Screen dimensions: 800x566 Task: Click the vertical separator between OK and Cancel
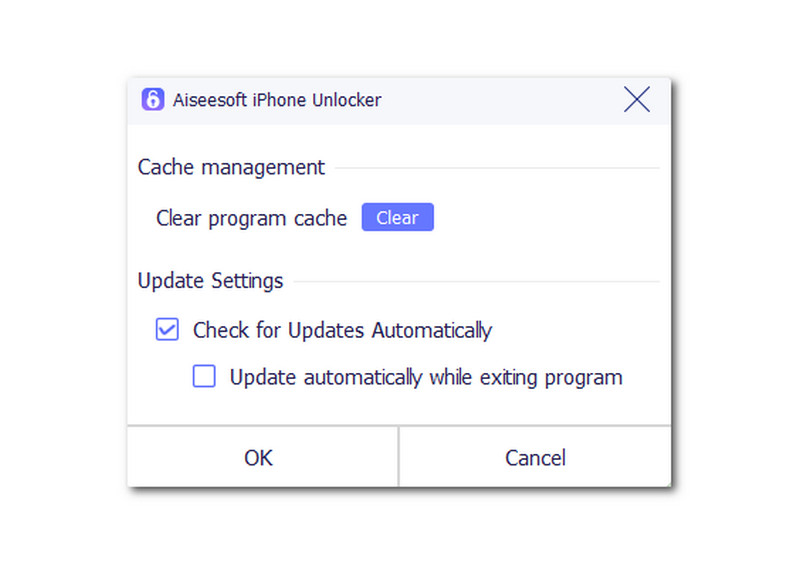click(x=398, y=458)
